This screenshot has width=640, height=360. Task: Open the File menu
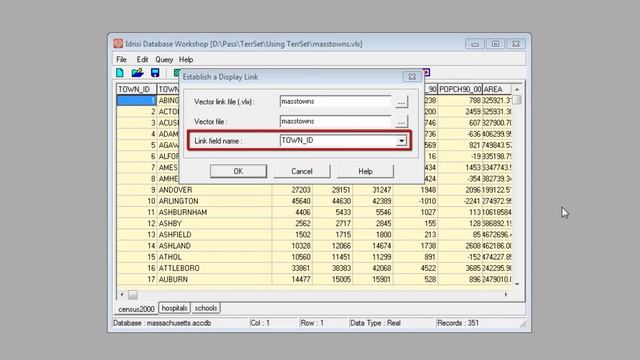point(121,60)
